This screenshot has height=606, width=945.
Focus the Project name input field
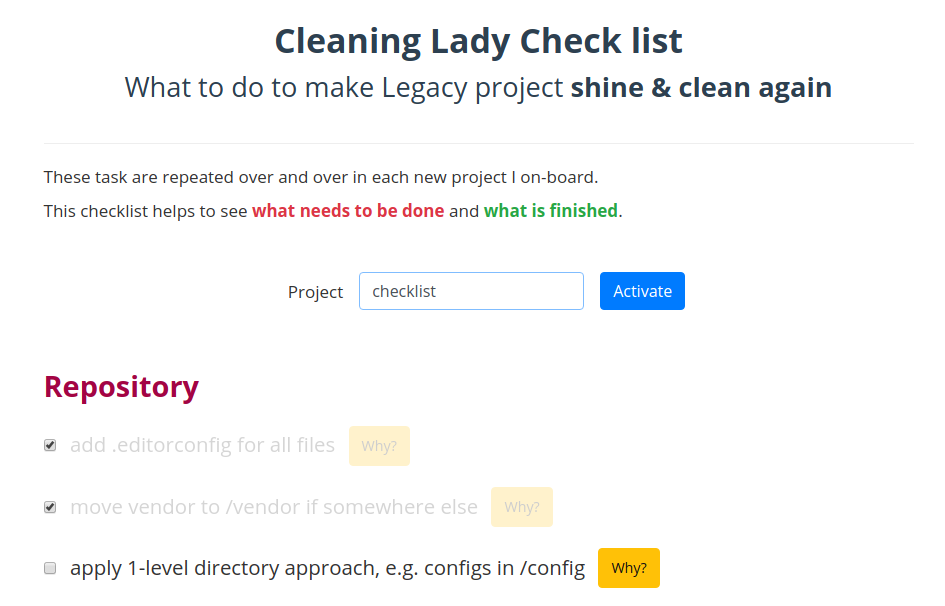tap(471, 291)
